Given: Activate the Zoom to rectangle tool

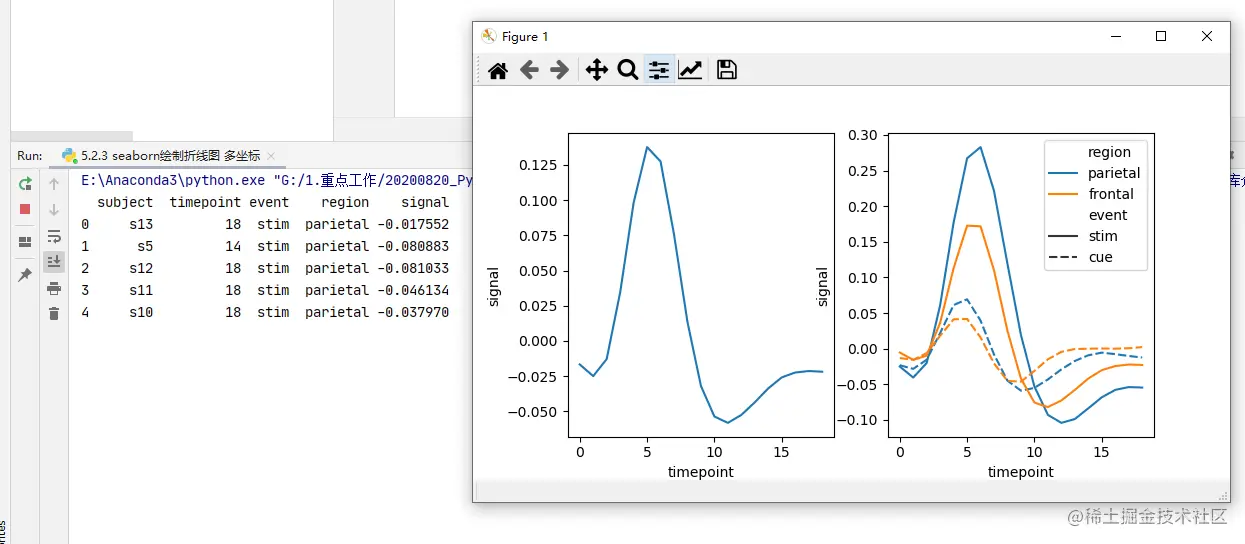Looking at the screenshot, I should pos(628,70).
